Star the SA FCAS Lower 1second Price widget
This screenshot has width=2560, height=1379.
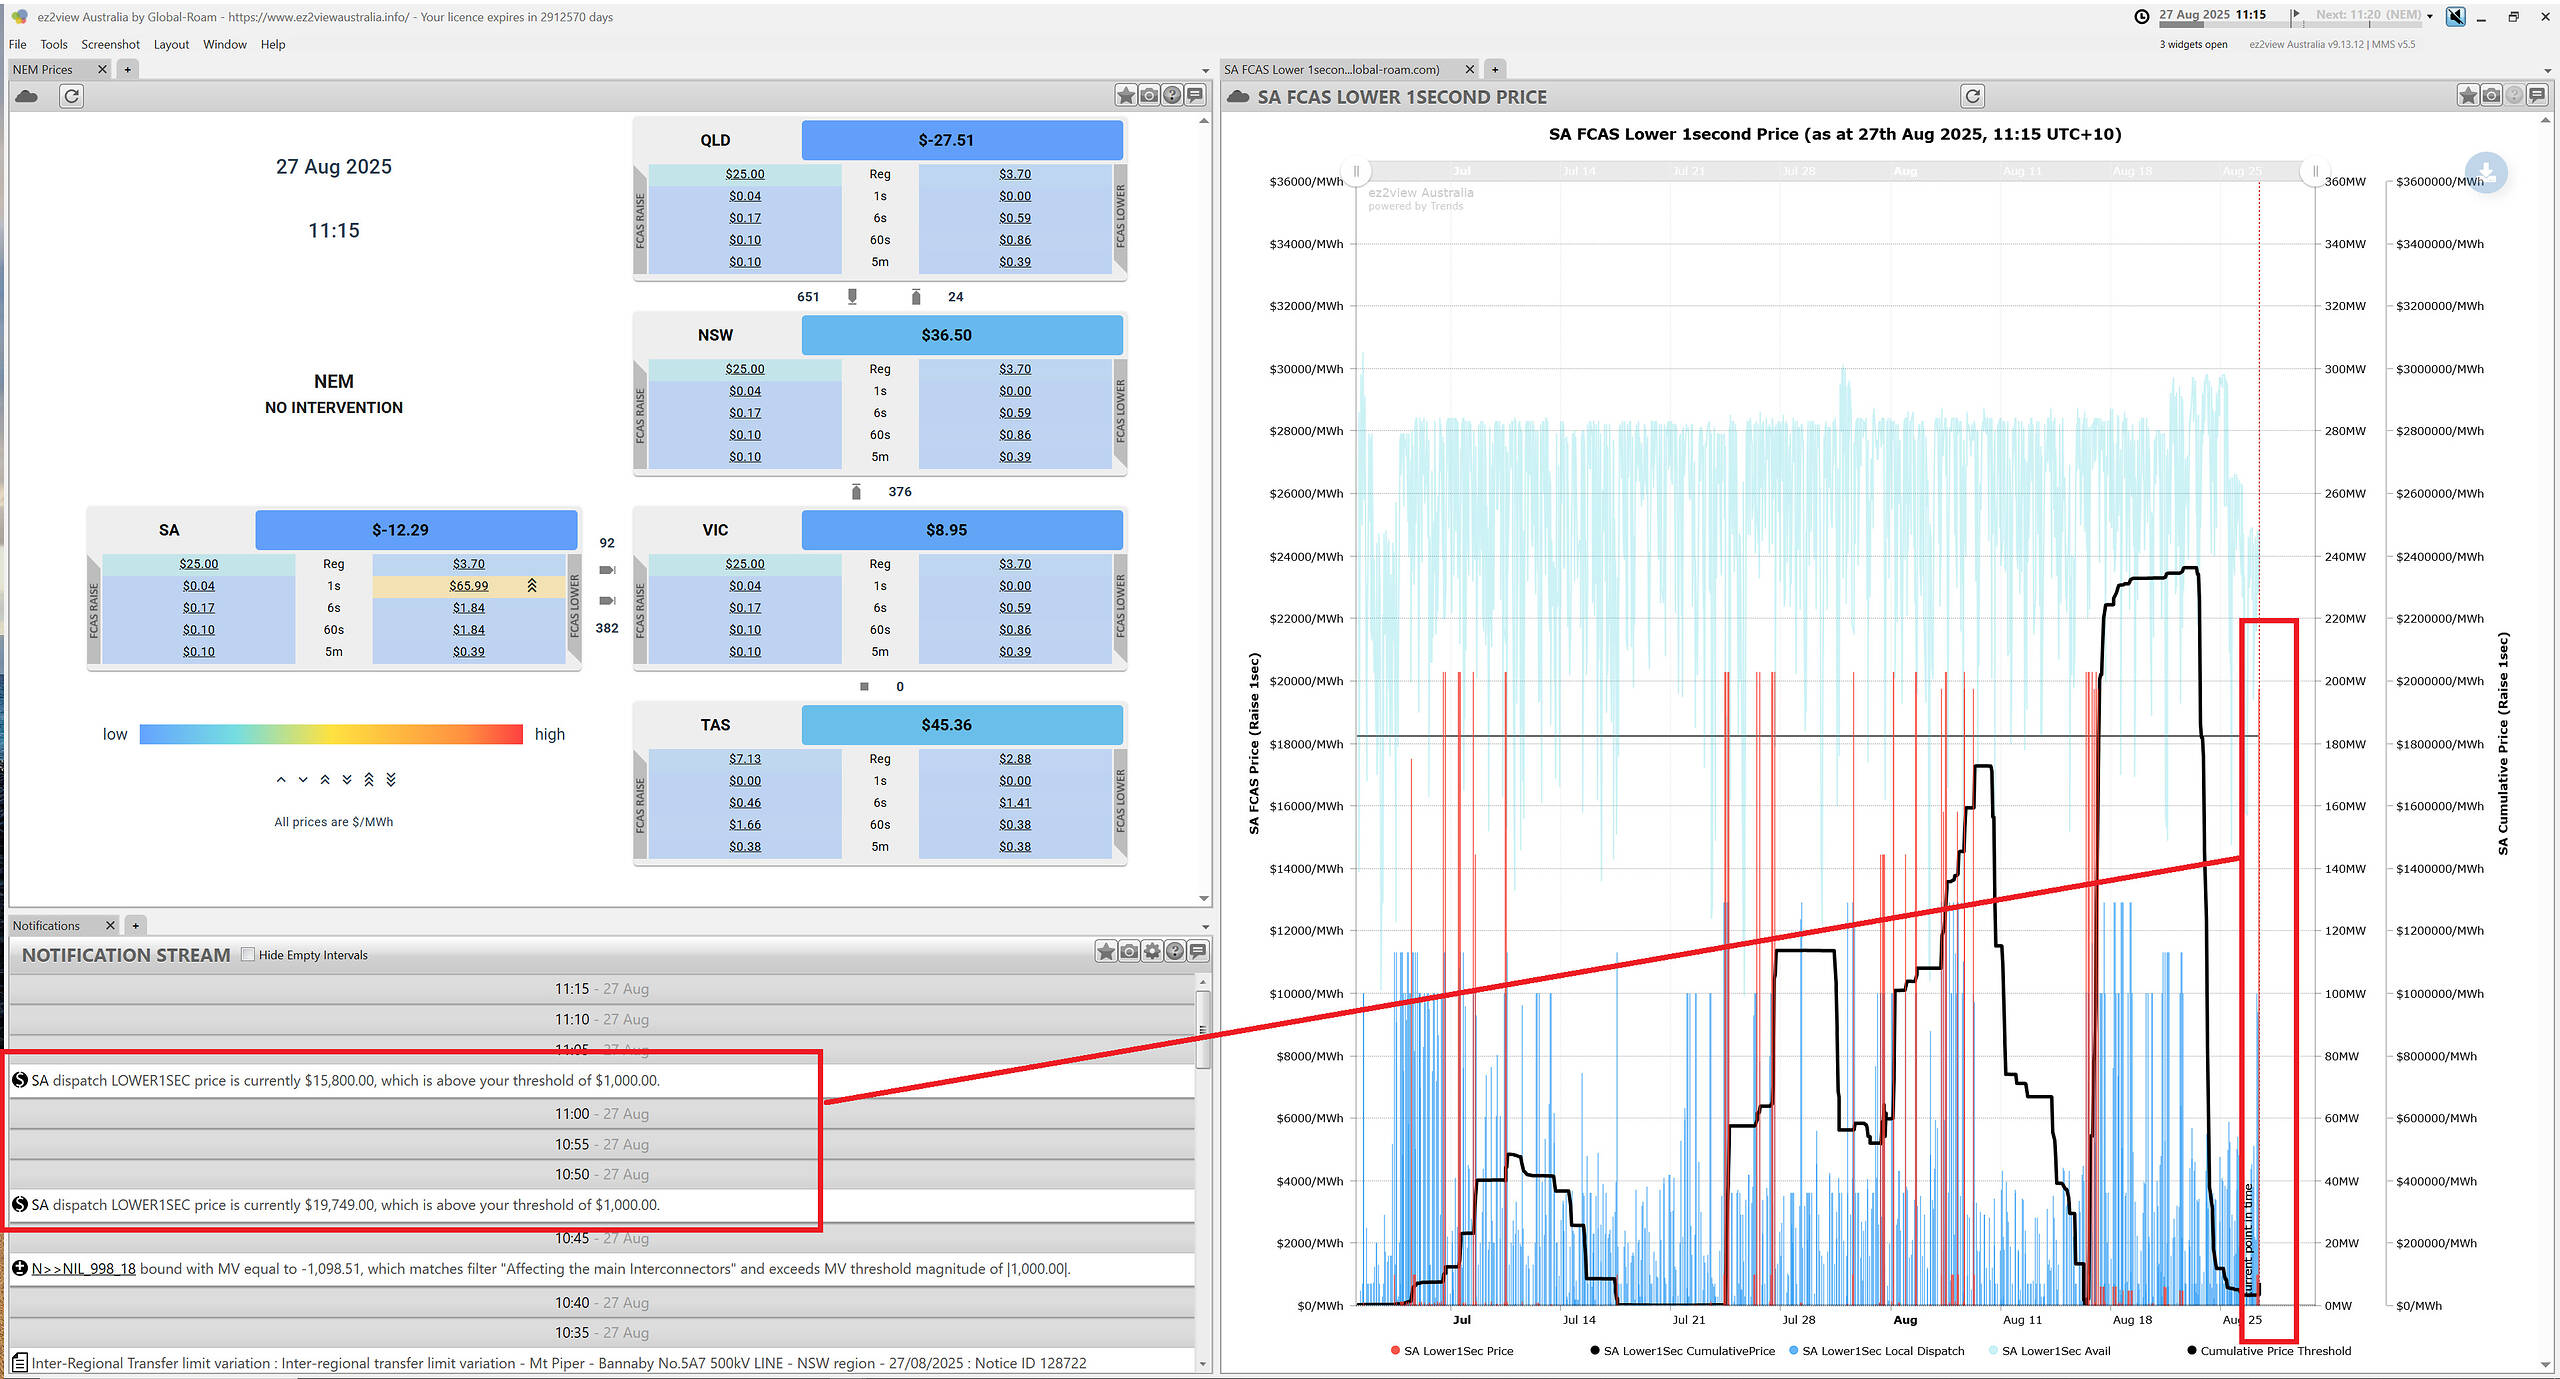(2468, 95)
